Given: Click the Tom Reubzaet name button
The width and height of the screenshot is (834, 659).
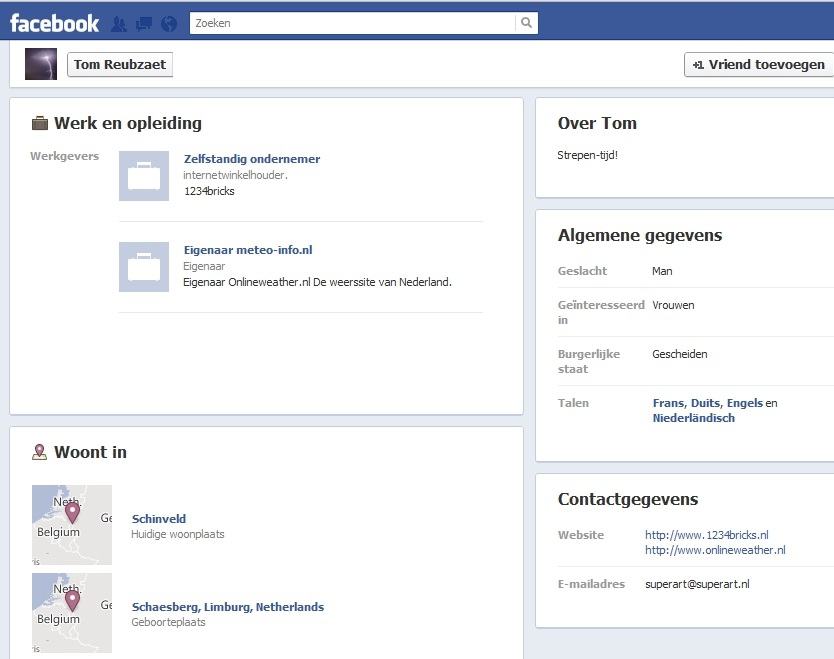Looking at the screenshot, I should 120,64.
